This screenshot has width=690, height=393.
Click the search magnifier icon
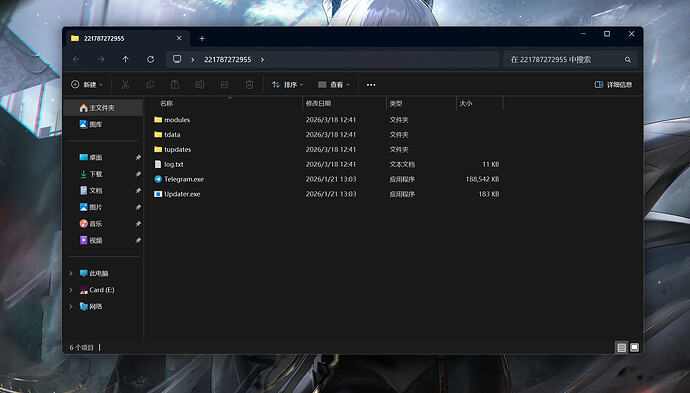click(628, 60)
